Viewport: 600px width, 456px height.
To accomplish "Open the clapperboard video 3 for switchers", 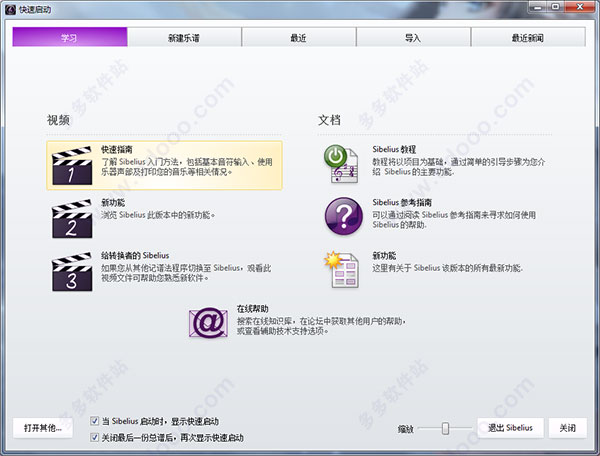I will (x=72, y=272).
